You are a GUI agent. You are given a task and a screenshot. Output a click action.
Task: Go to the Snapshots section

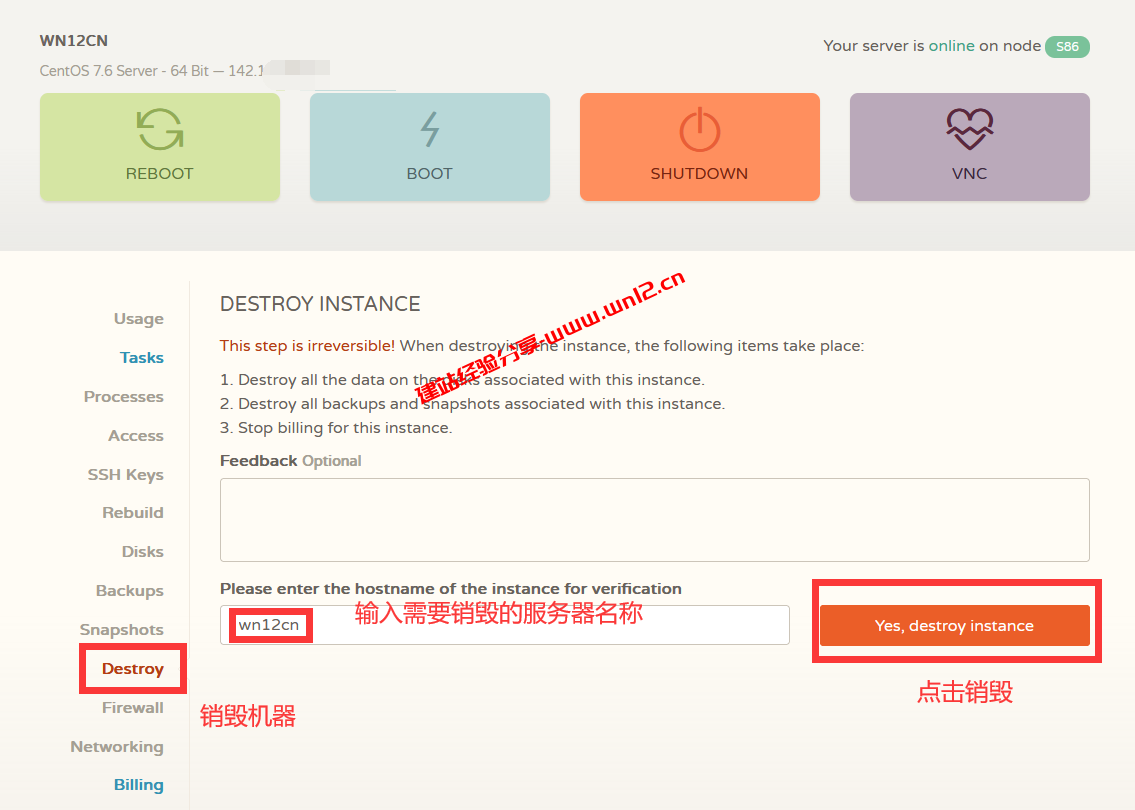[121, 629]
